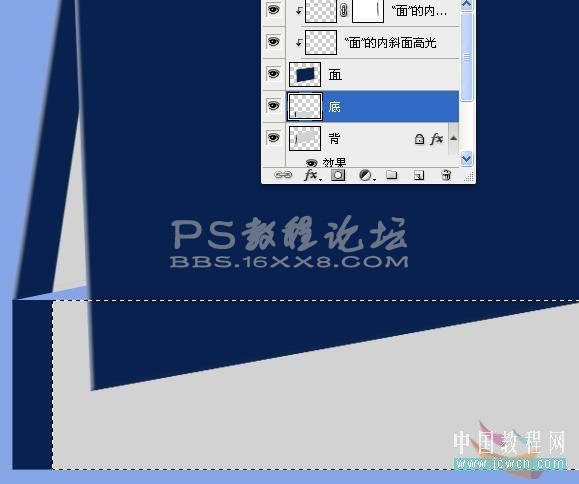The image size is (579, 484).
Task: Create a new layer group folder
Action: [392, 175]
